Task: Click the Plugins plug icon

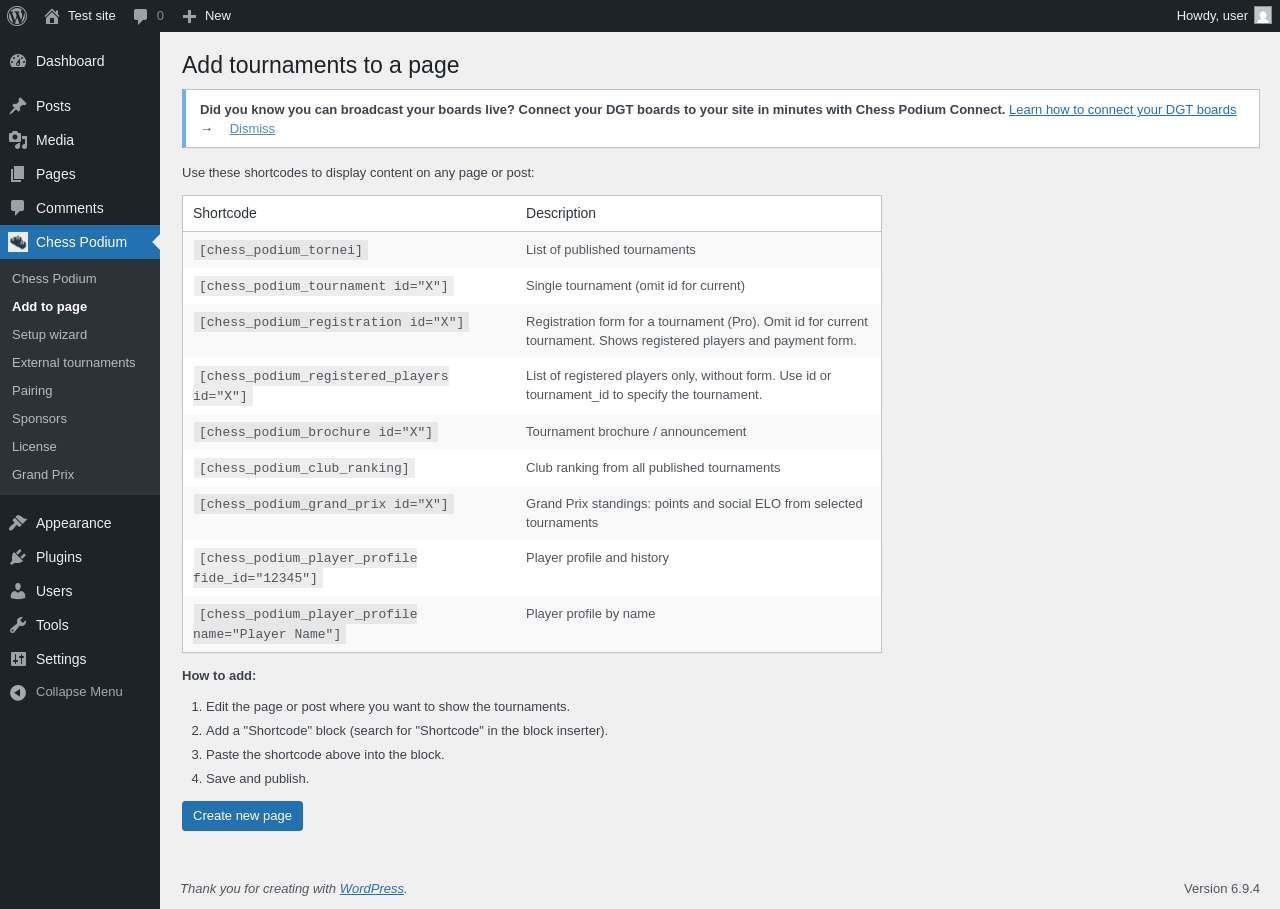Action: [x=18, y=557]
